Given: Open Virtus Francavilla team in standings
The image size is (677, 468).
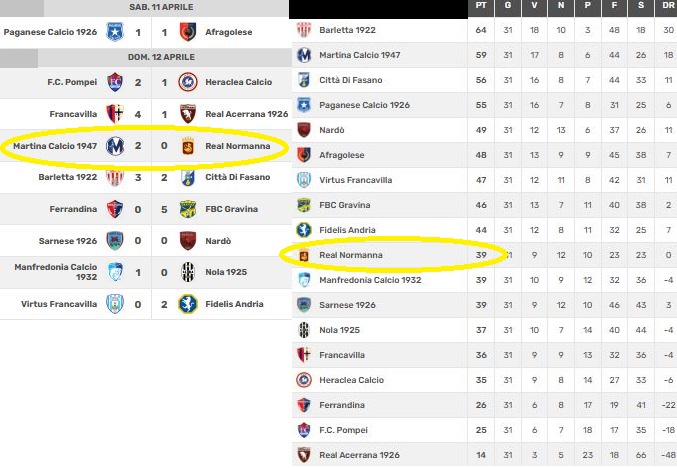Looking at the screenshot, I should tap(356, 180).
